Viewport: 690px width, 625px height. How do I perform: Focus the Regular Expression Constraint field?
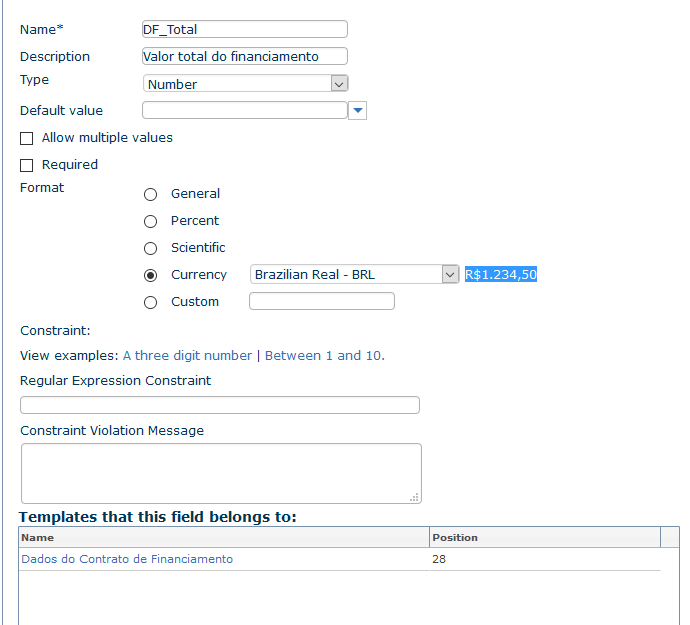pos(220,405)
